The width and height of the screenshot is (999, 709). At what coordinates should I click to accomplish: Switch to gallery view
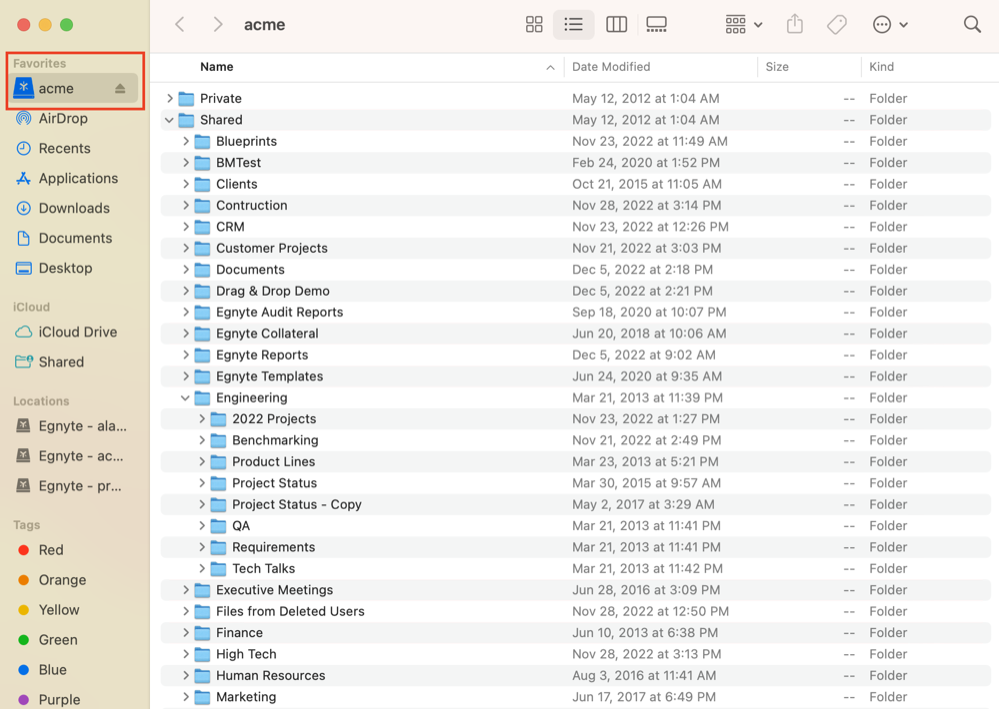656,25
